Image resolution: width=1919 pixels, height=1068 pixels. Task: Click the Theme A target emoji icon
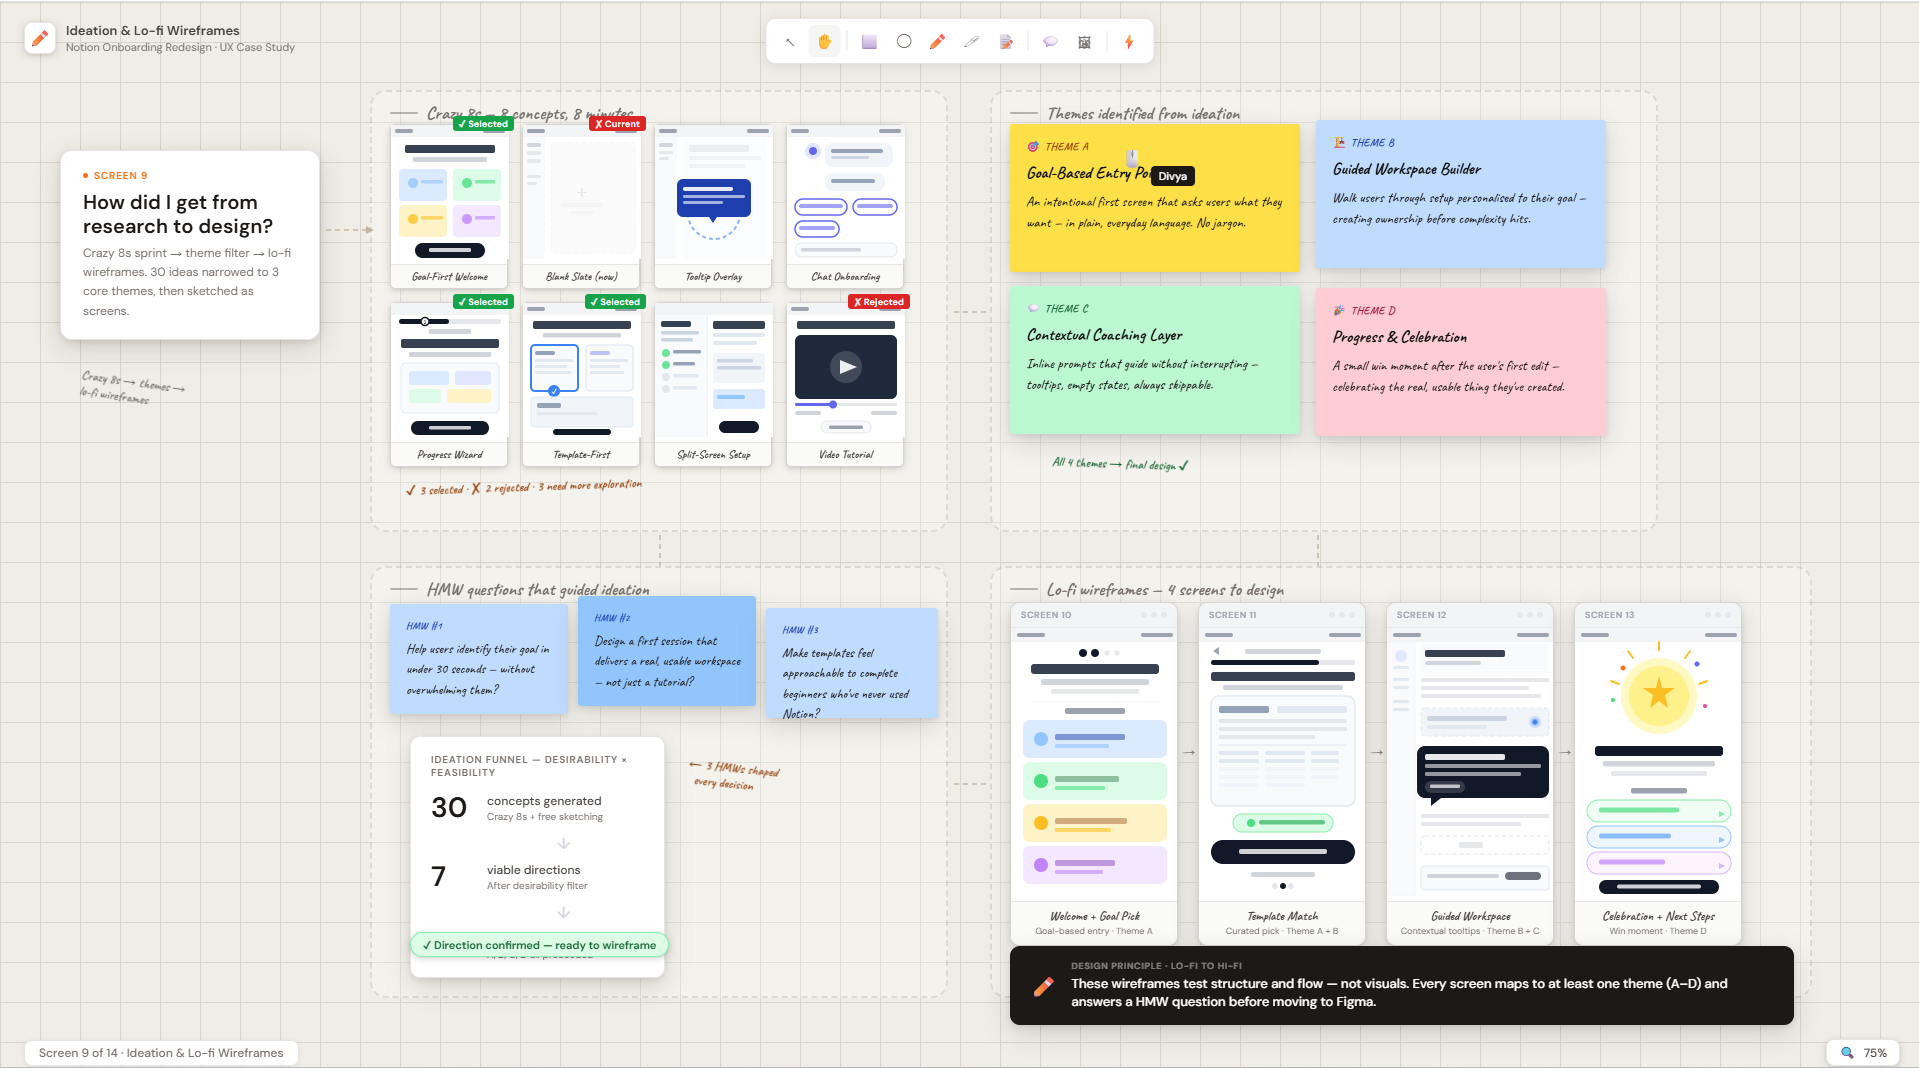click(x=1033, y=146)
